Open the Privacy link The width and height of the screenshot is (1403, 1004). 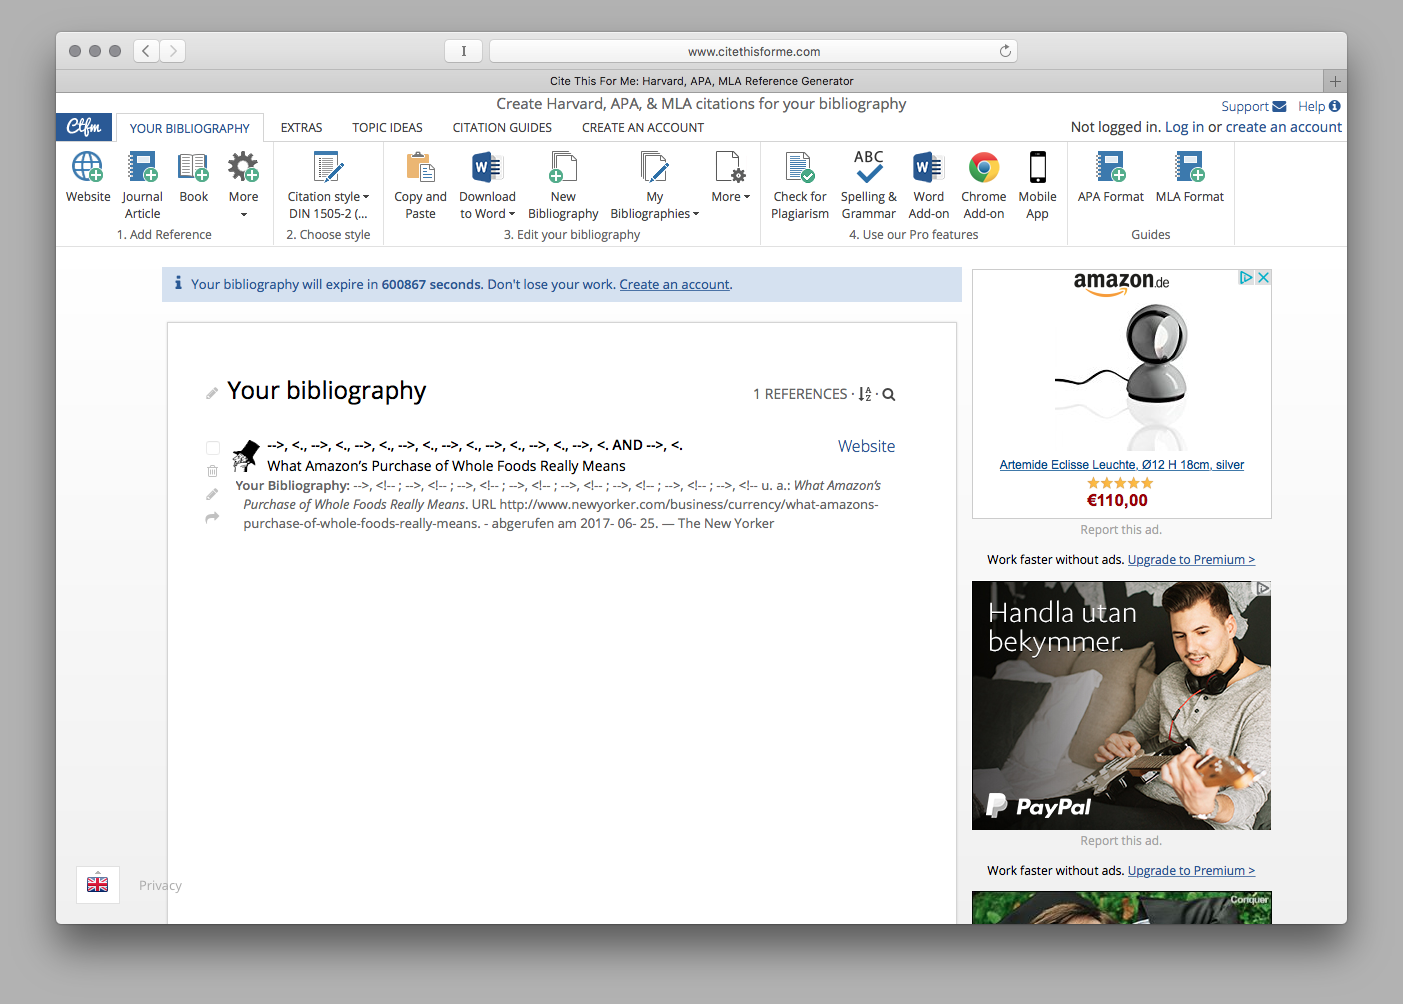(160, 886)
